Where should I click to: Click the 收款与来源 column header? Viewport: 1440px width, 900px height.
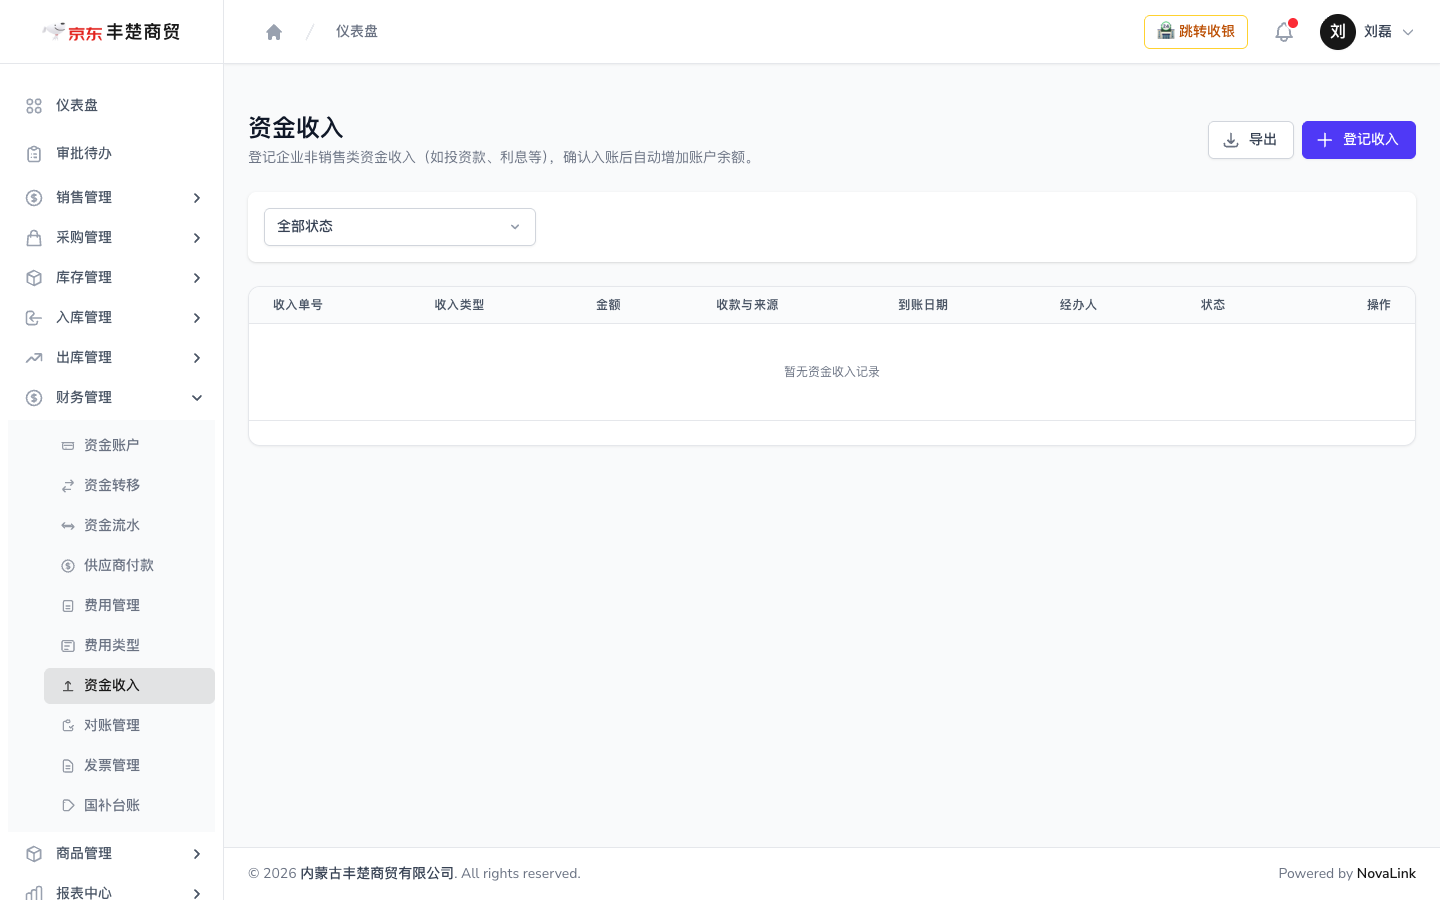[747, 305]
